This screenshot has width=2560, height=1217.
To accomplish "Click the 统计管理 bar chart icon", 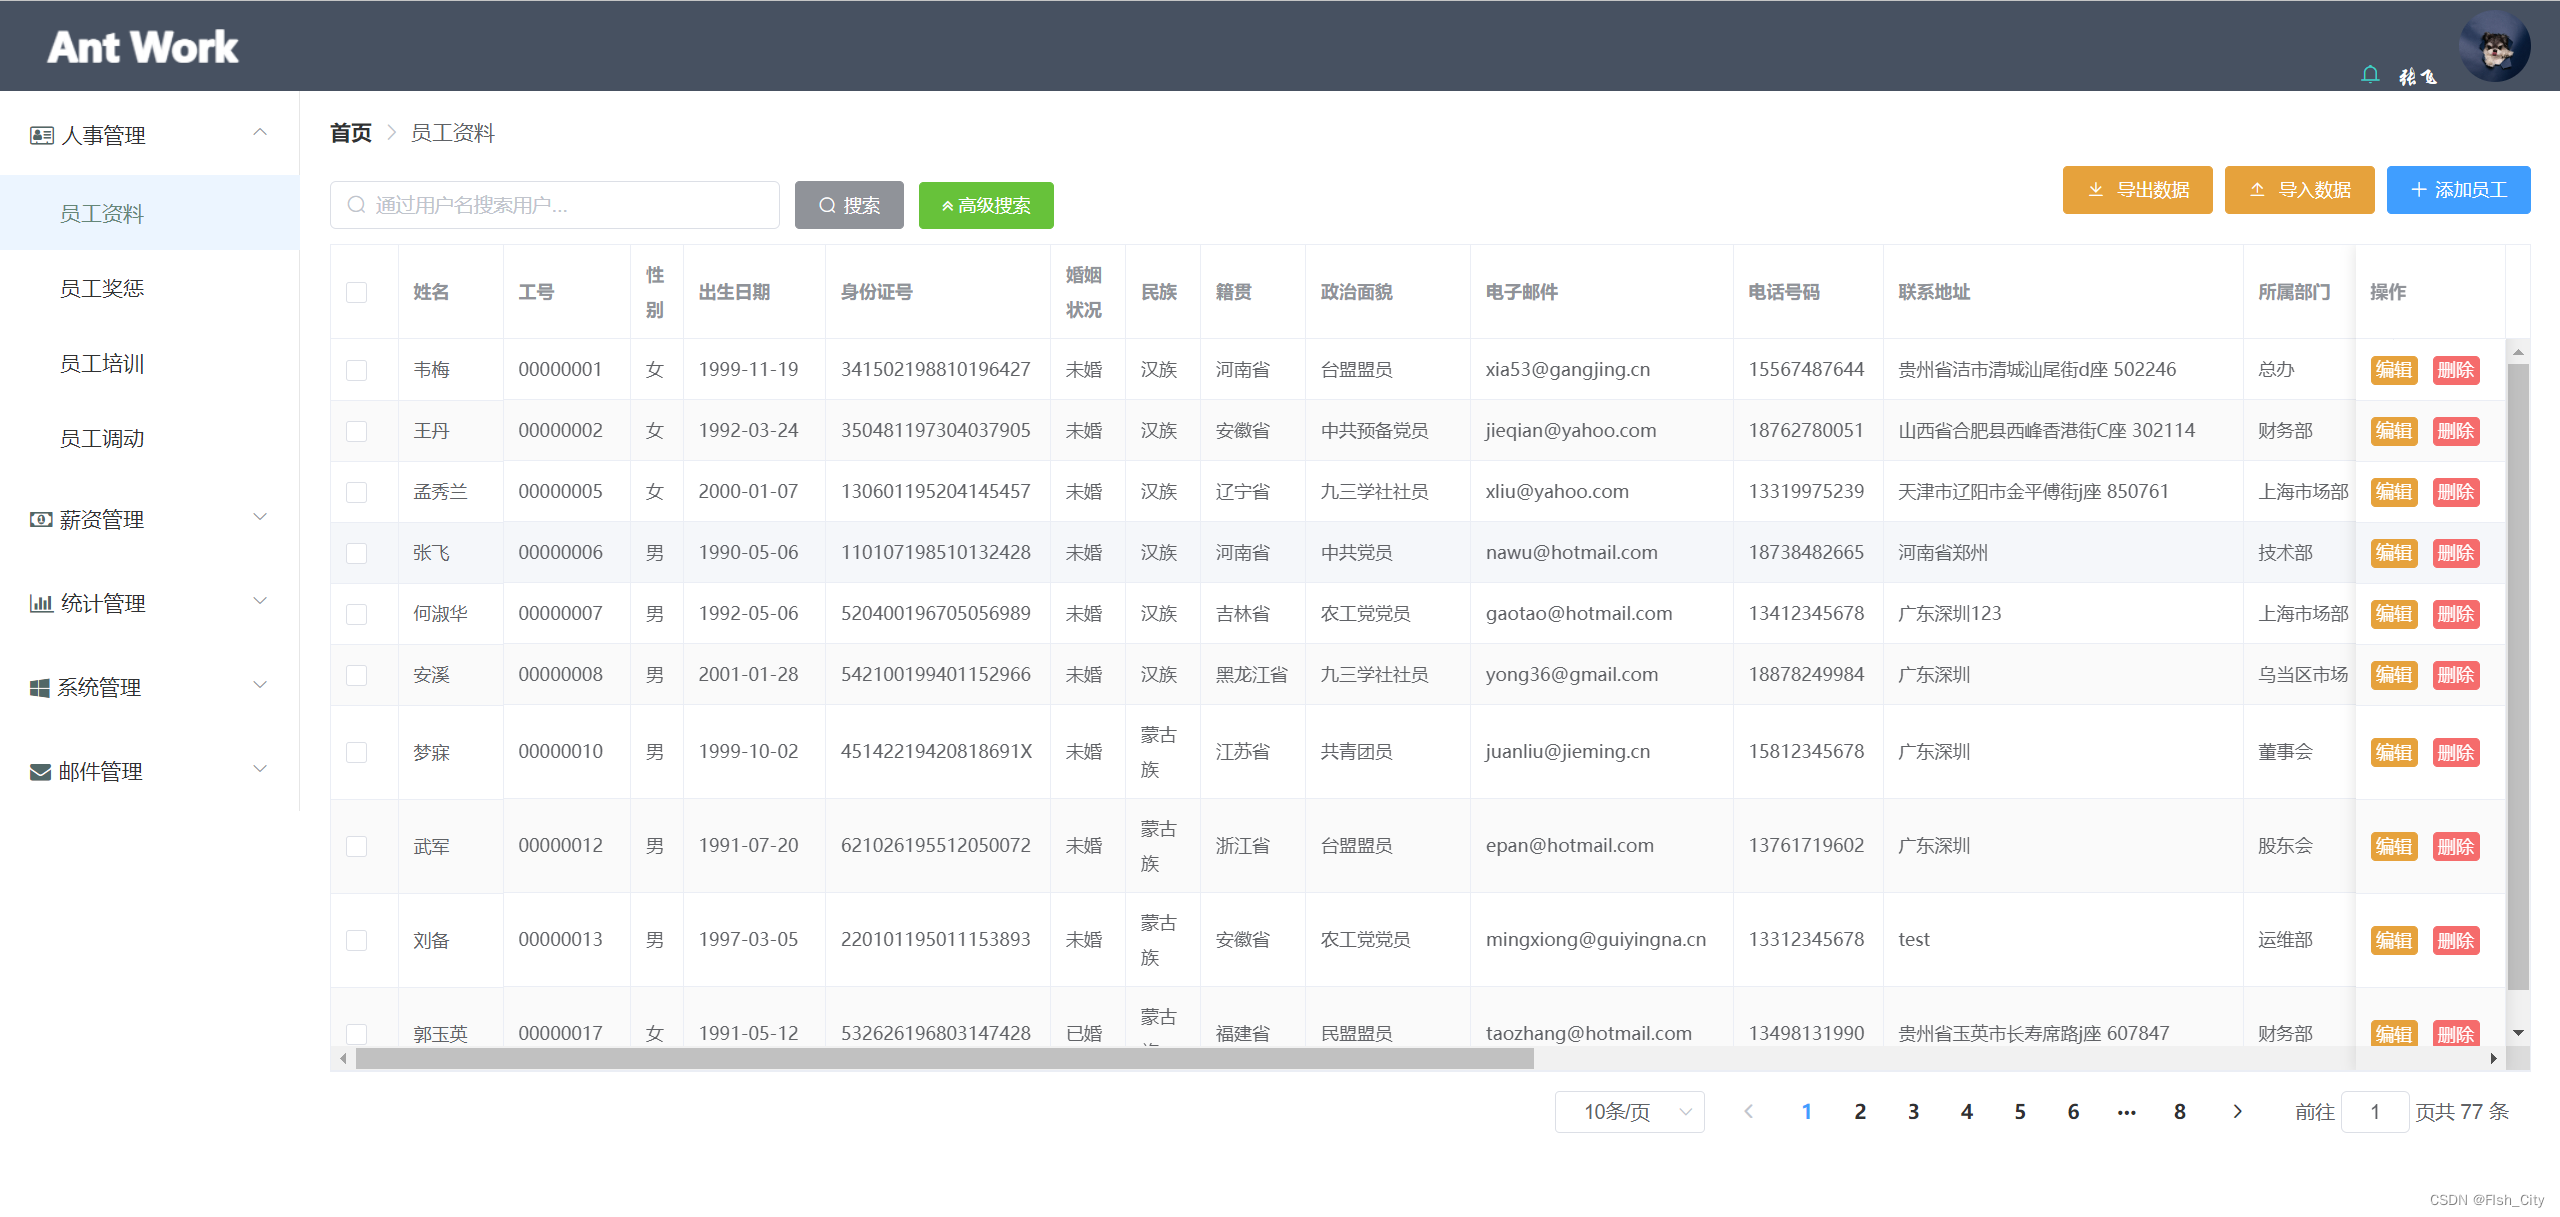I will [41, 603].
